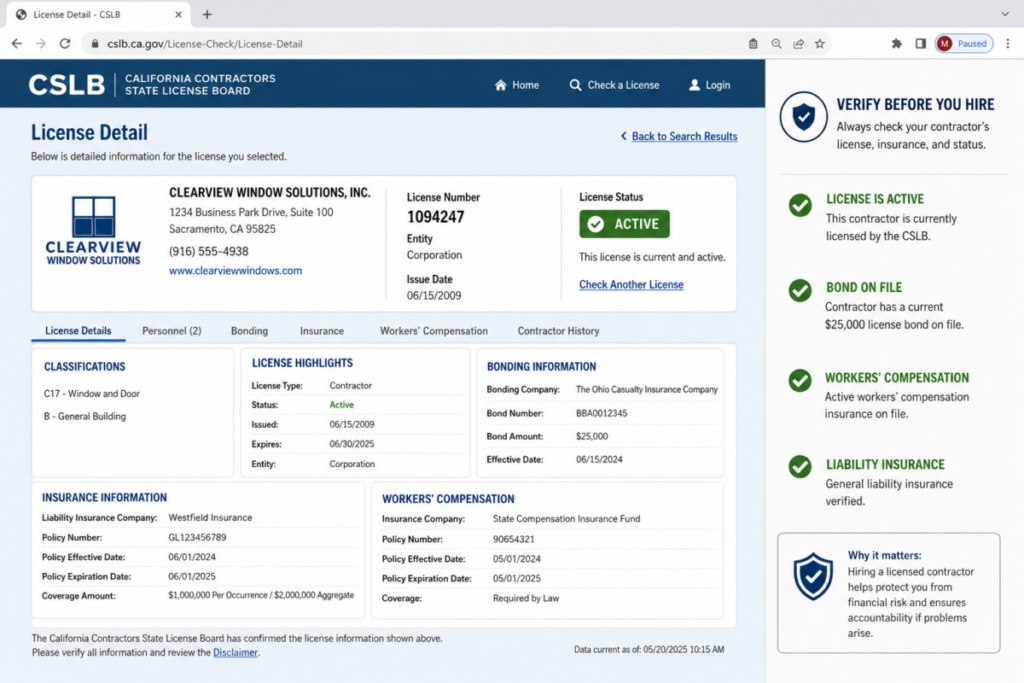Open Check a License in navigation

pyautogui.click(x=615, y=85)
